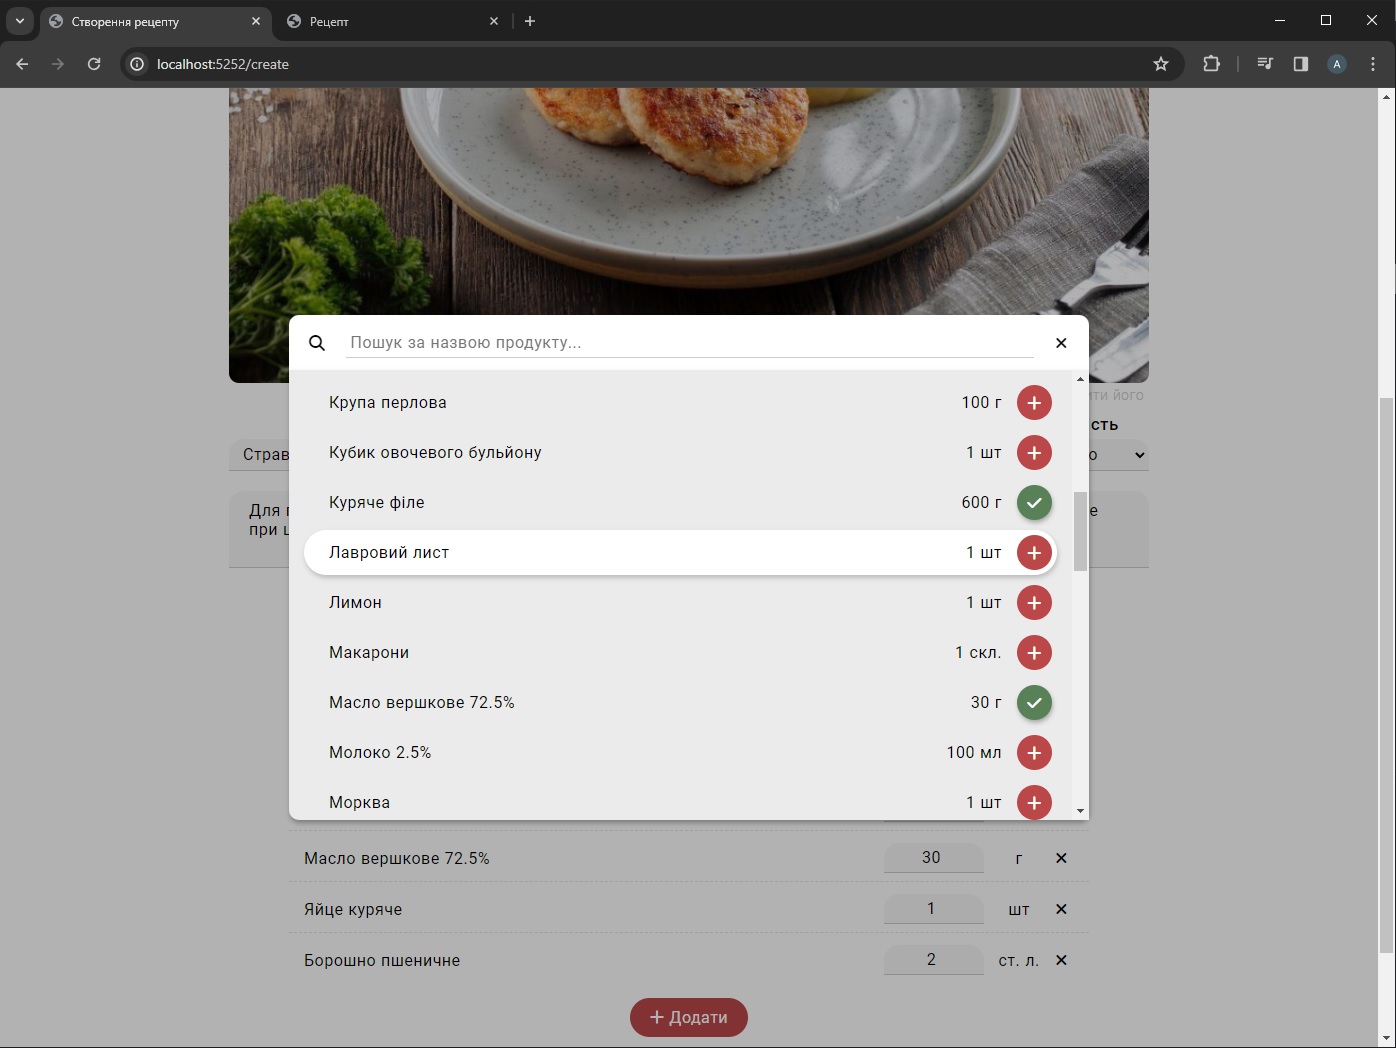
Task: Add Лавровий лист with plus icon
Action: tap(1034, 553)
